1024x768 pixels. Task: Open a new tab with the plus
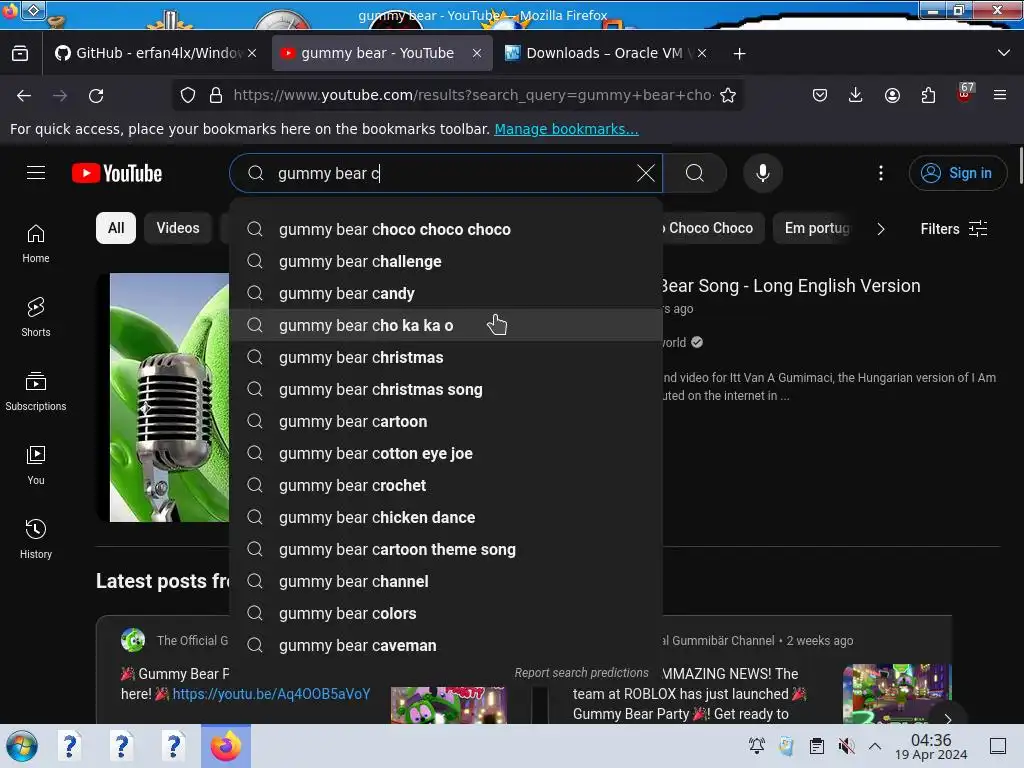click(739, 54)
